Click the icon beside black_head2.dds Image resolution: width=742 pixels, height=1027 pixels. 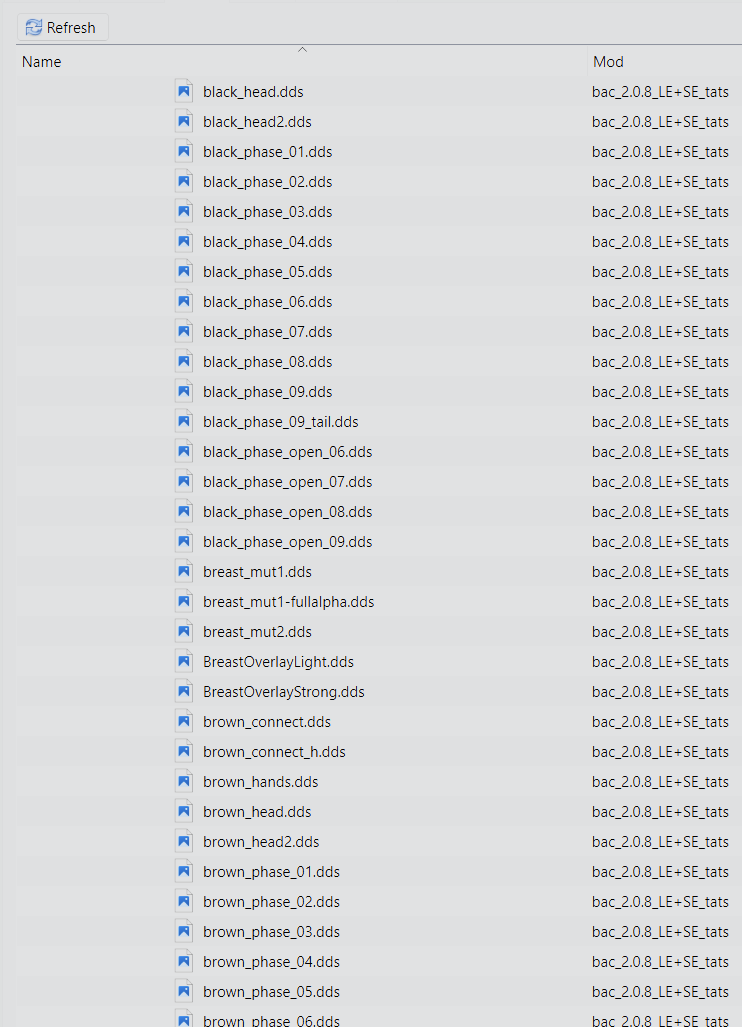(x=184, y=122)
